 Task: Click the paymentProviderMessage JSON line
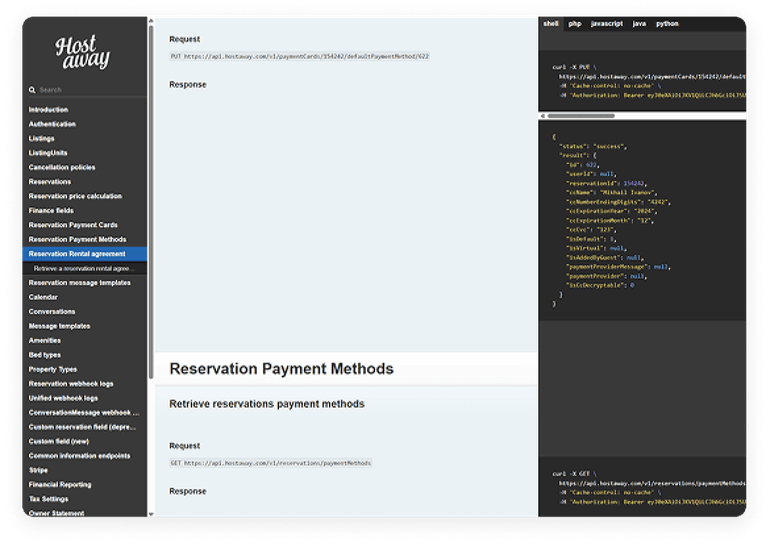point(618,267)
